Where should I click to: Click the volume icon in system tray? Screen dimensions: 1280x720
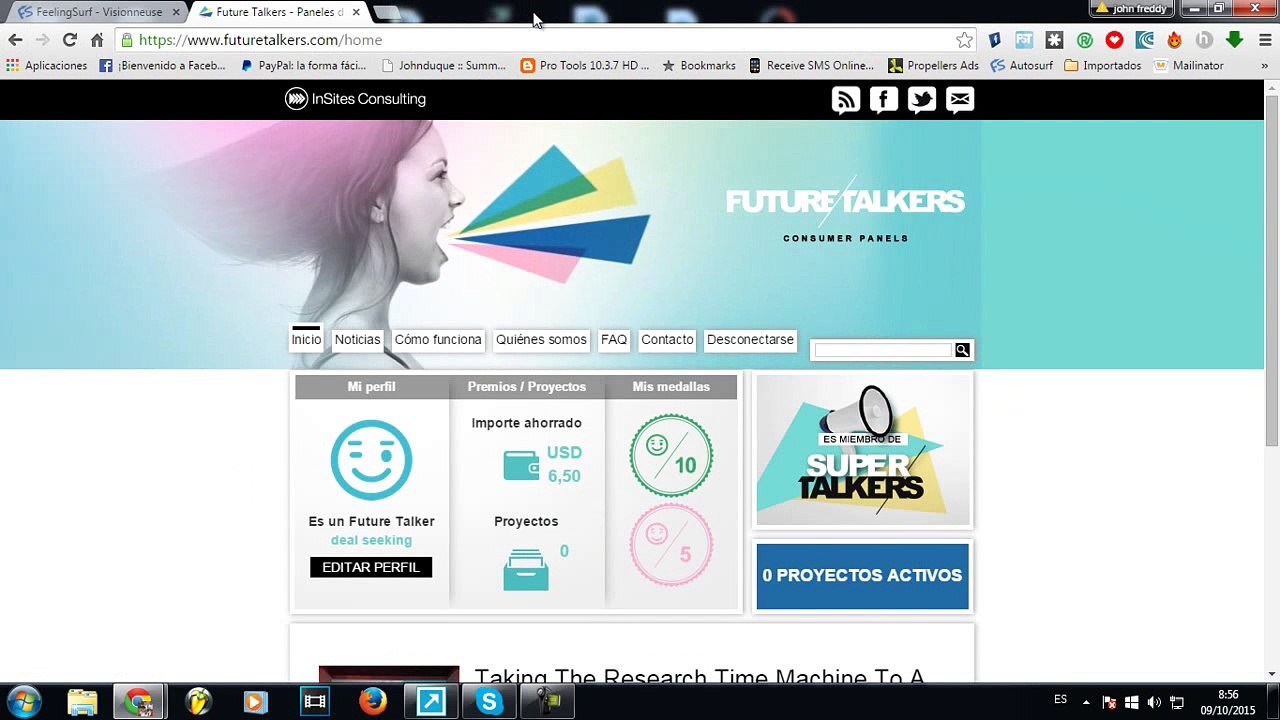(x=1154, y=702)
